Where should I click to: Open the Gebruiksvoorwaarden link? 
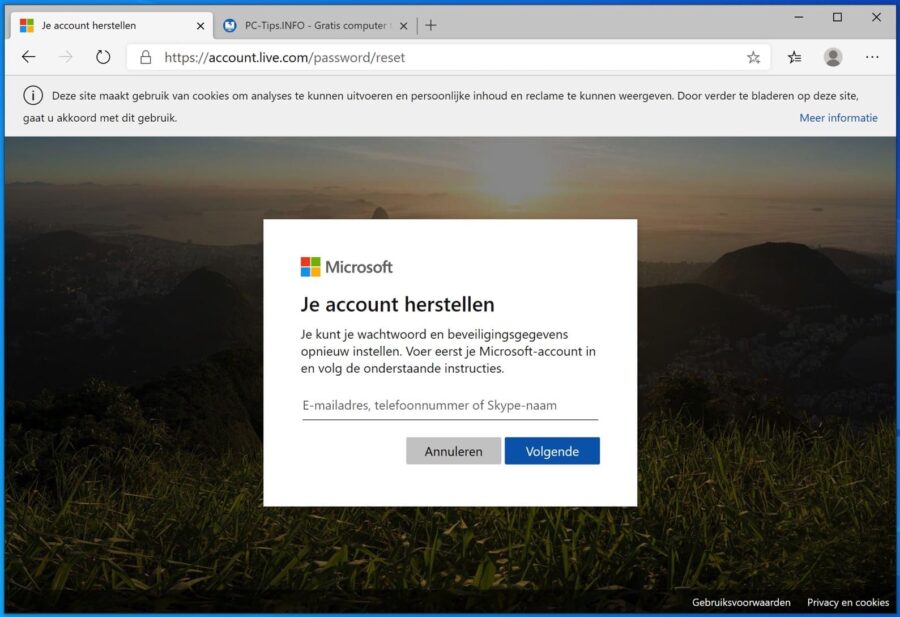[x=740, y=602]
